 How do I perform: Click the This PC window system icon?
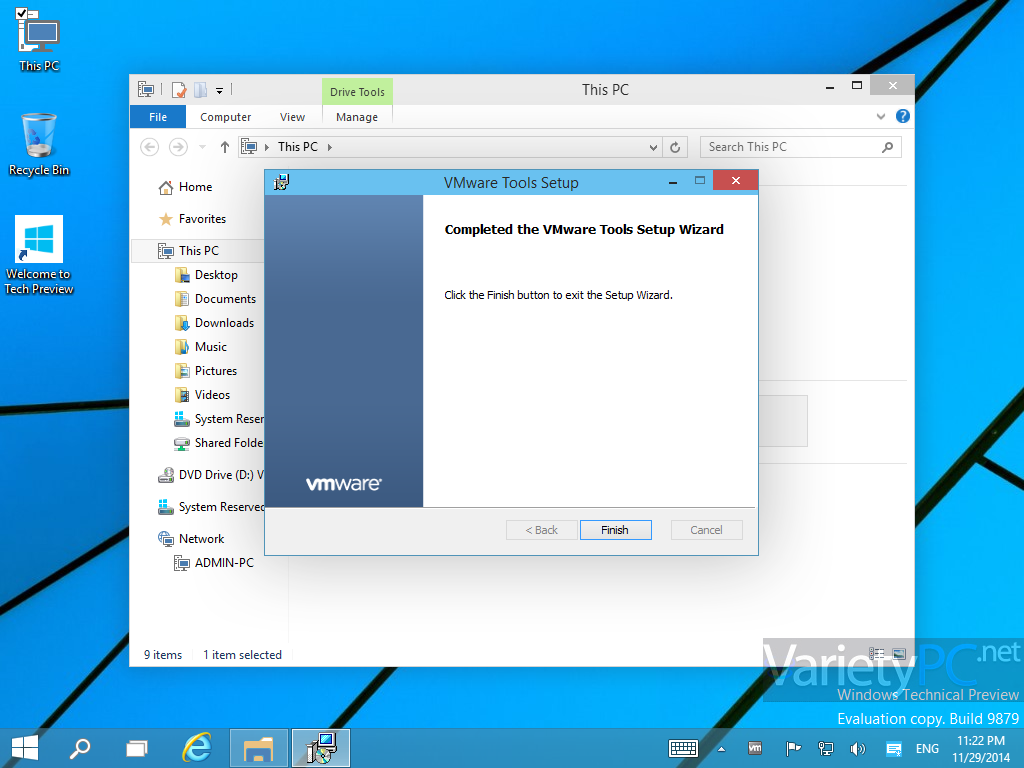(x=146, y=90)
